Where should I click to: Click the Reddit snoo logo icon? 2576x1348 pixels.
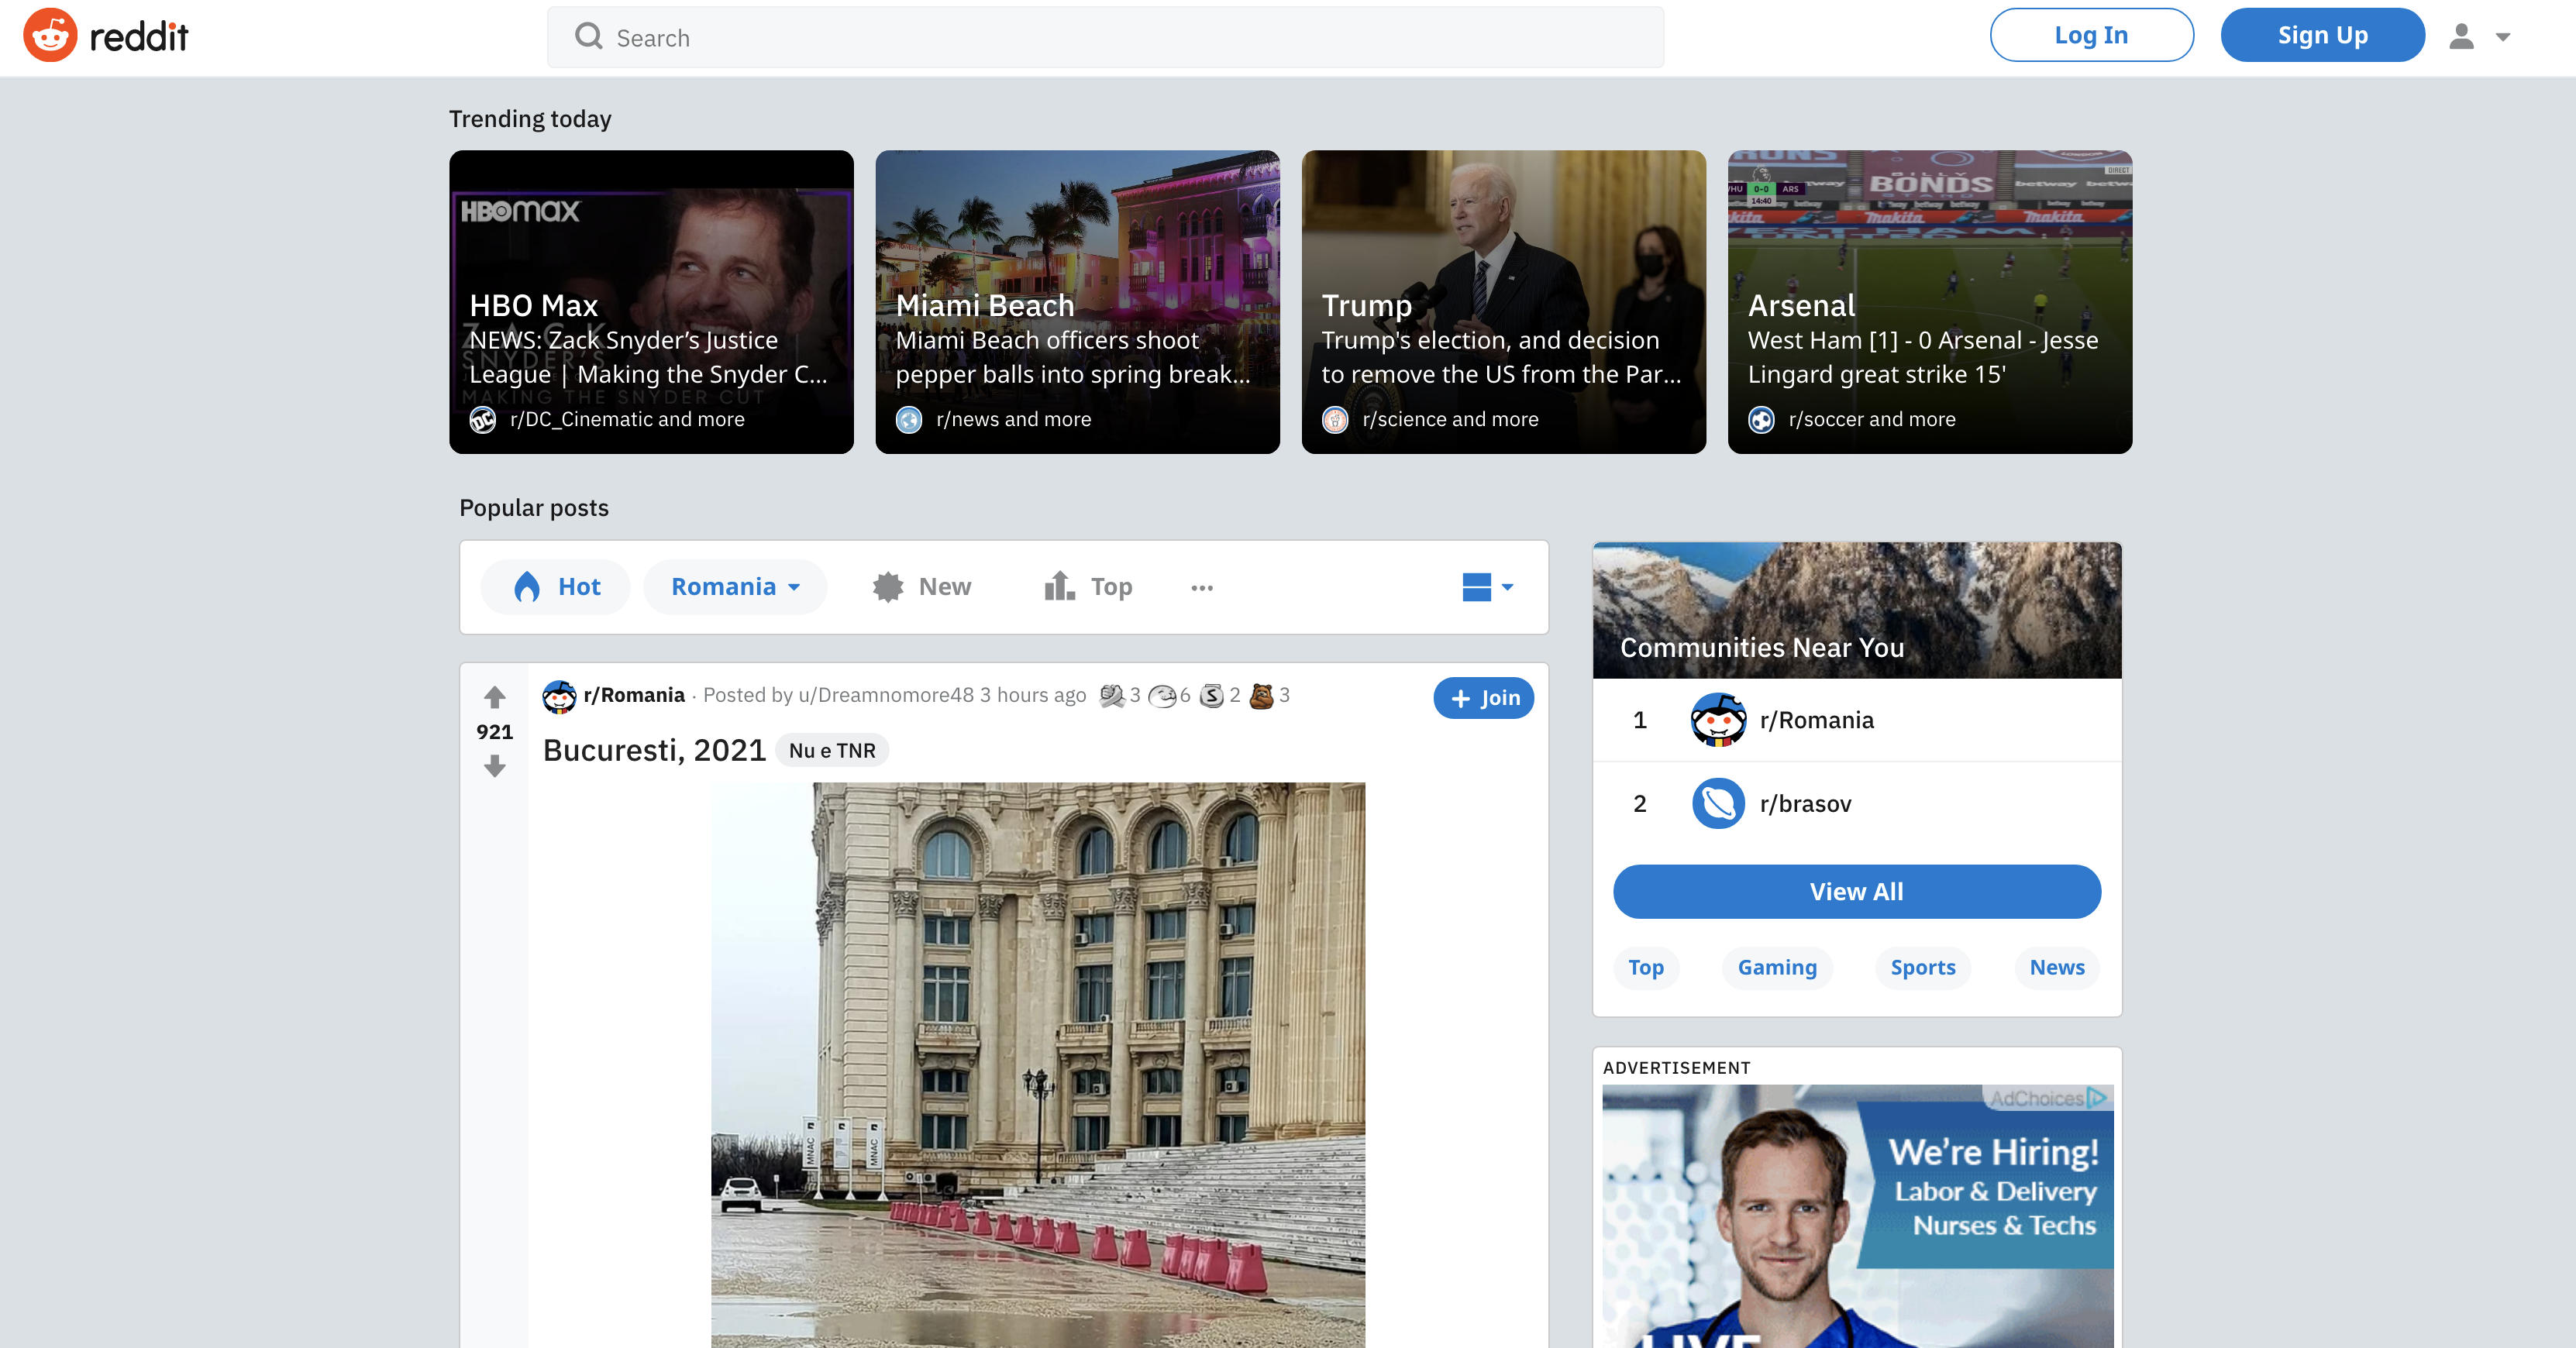[x=50, y=36]
